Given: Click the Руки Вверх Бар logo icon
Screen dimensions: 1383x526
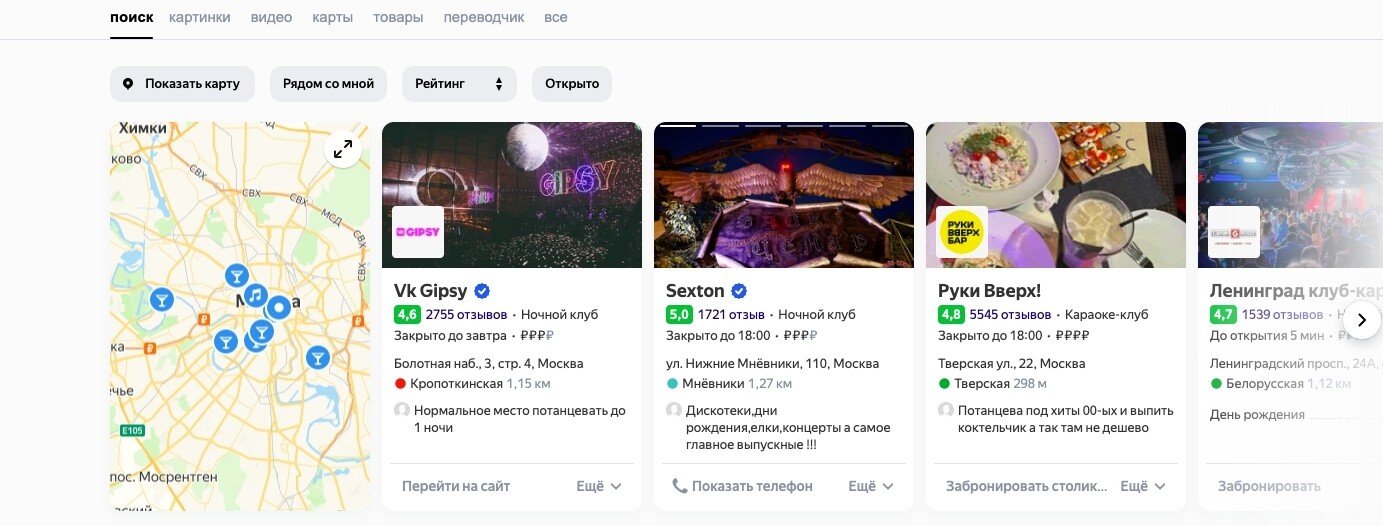Looking at the screenshot, I should click(x=962, y=232).
